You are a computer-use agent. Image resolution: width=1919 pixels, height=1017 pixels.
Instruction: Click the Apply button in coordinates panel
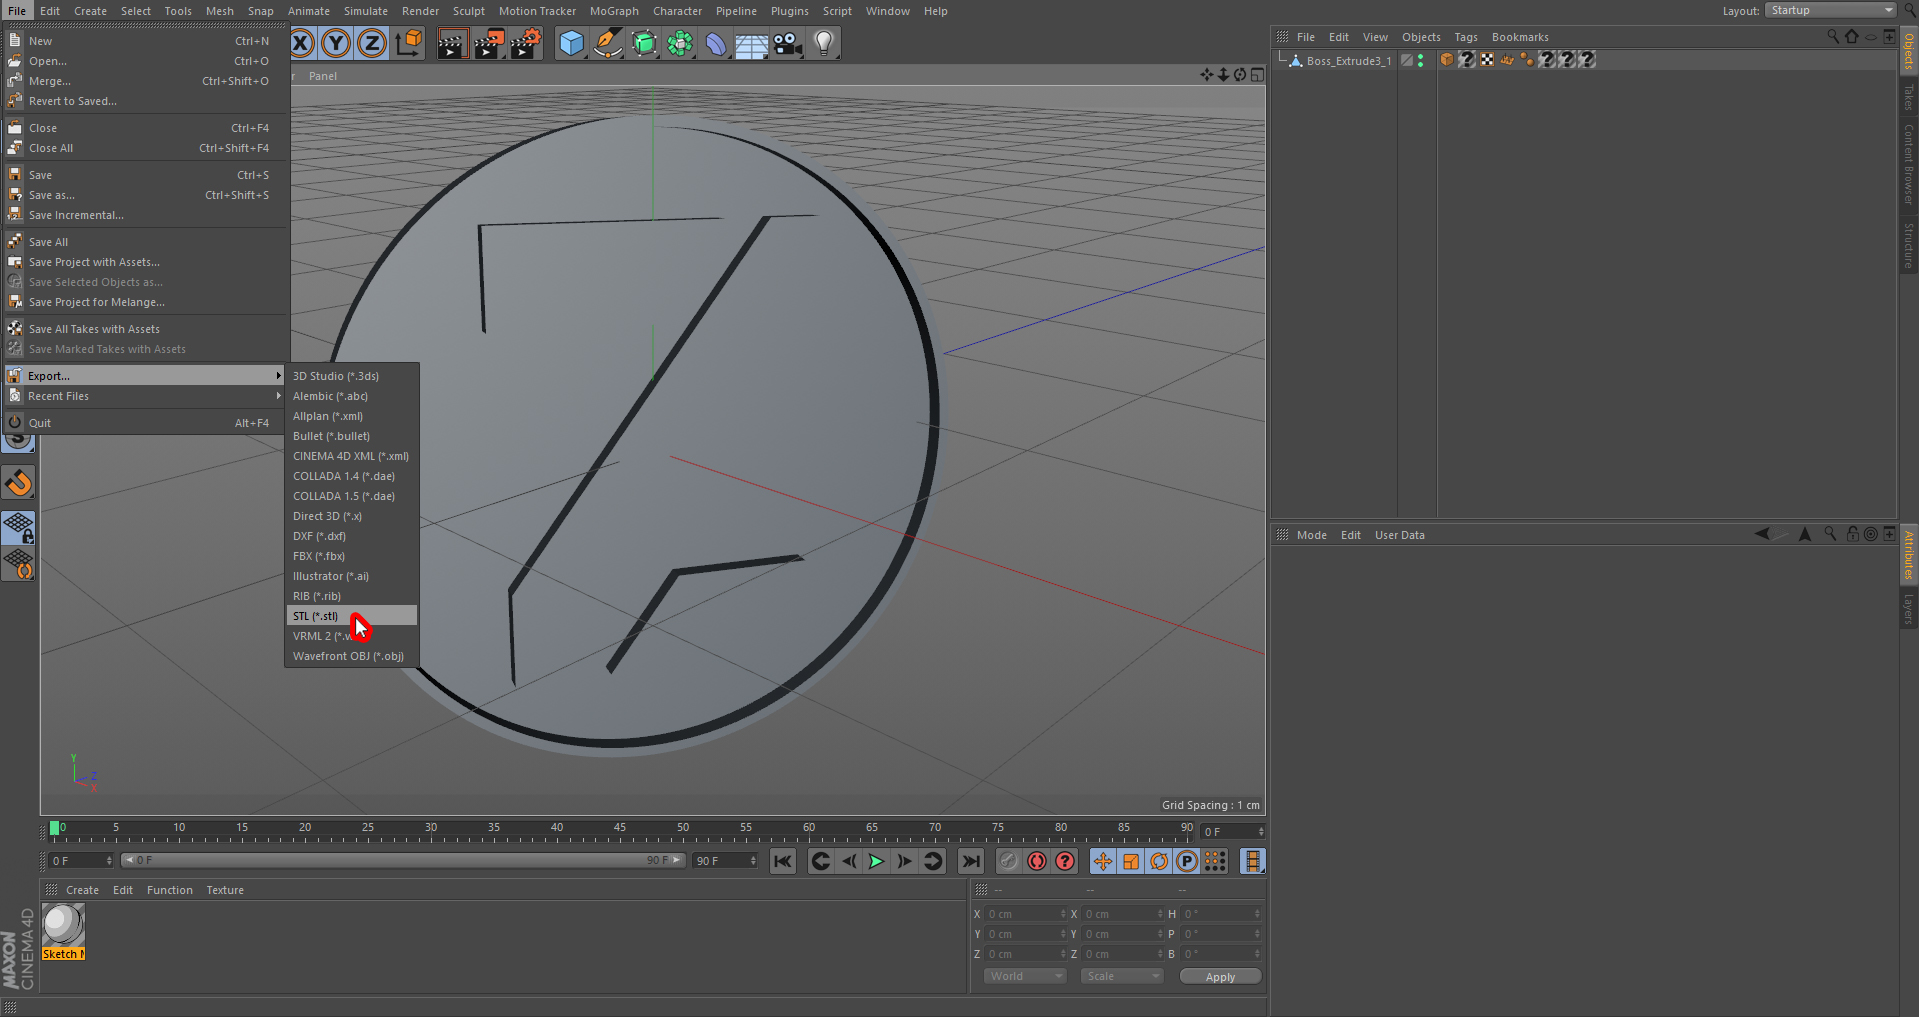point(1220,977)
